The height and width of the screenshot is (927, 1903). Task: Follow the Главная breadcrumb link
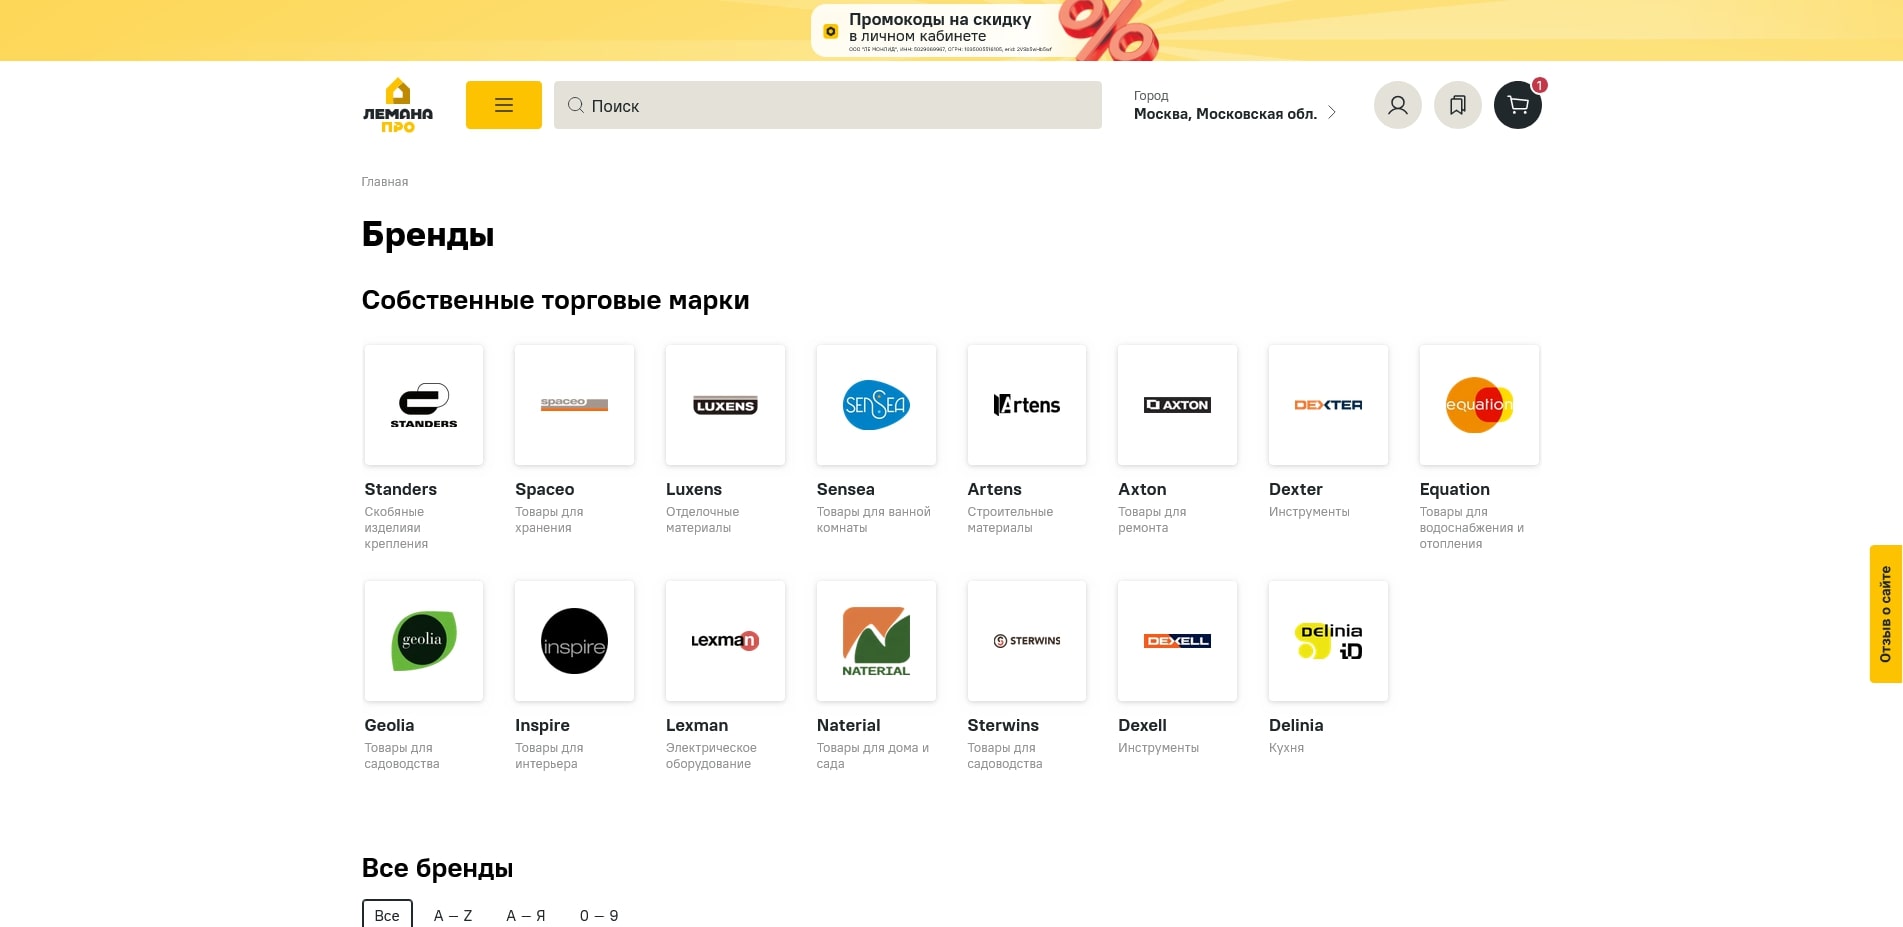[385, 182]
